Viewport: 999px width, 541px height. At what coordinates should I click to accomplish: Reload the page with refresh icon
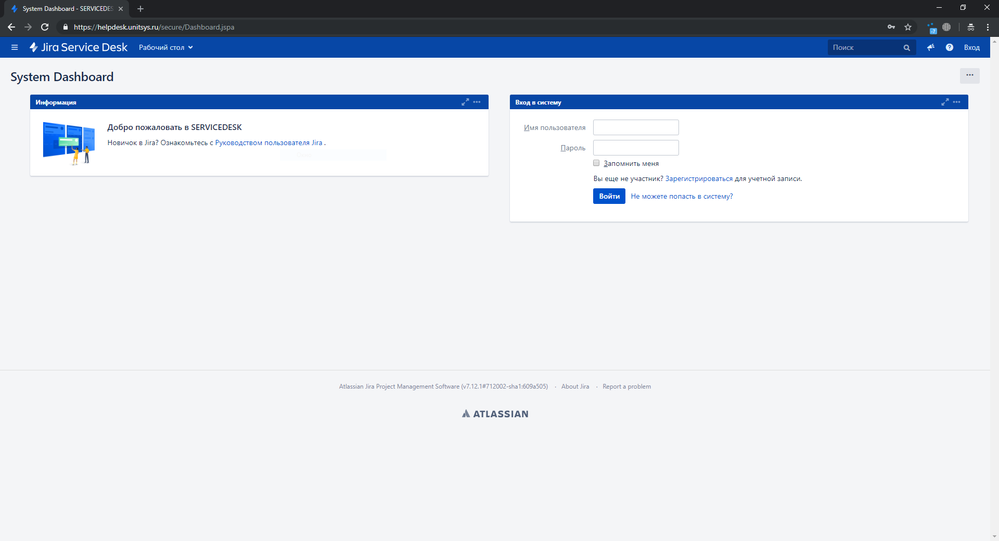45,27
